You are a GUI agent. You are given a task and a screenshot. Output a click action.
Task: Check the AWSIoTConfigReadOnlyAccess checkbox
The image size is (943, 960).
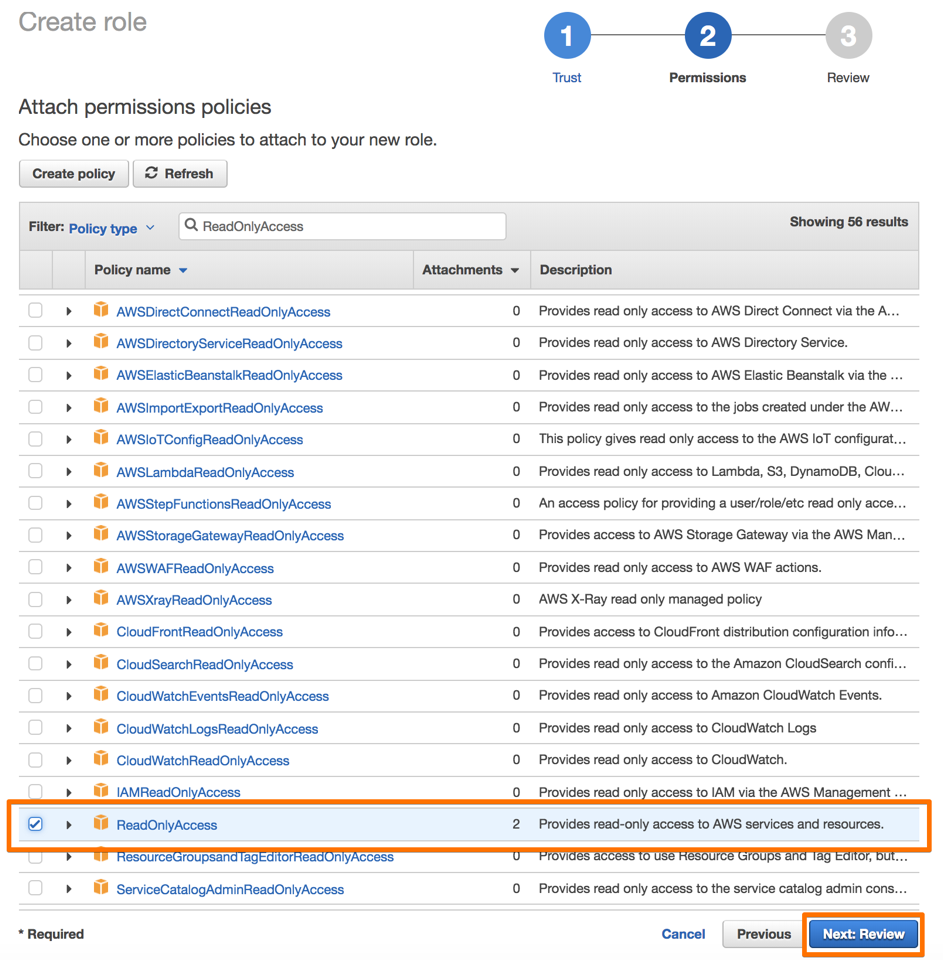36,439
